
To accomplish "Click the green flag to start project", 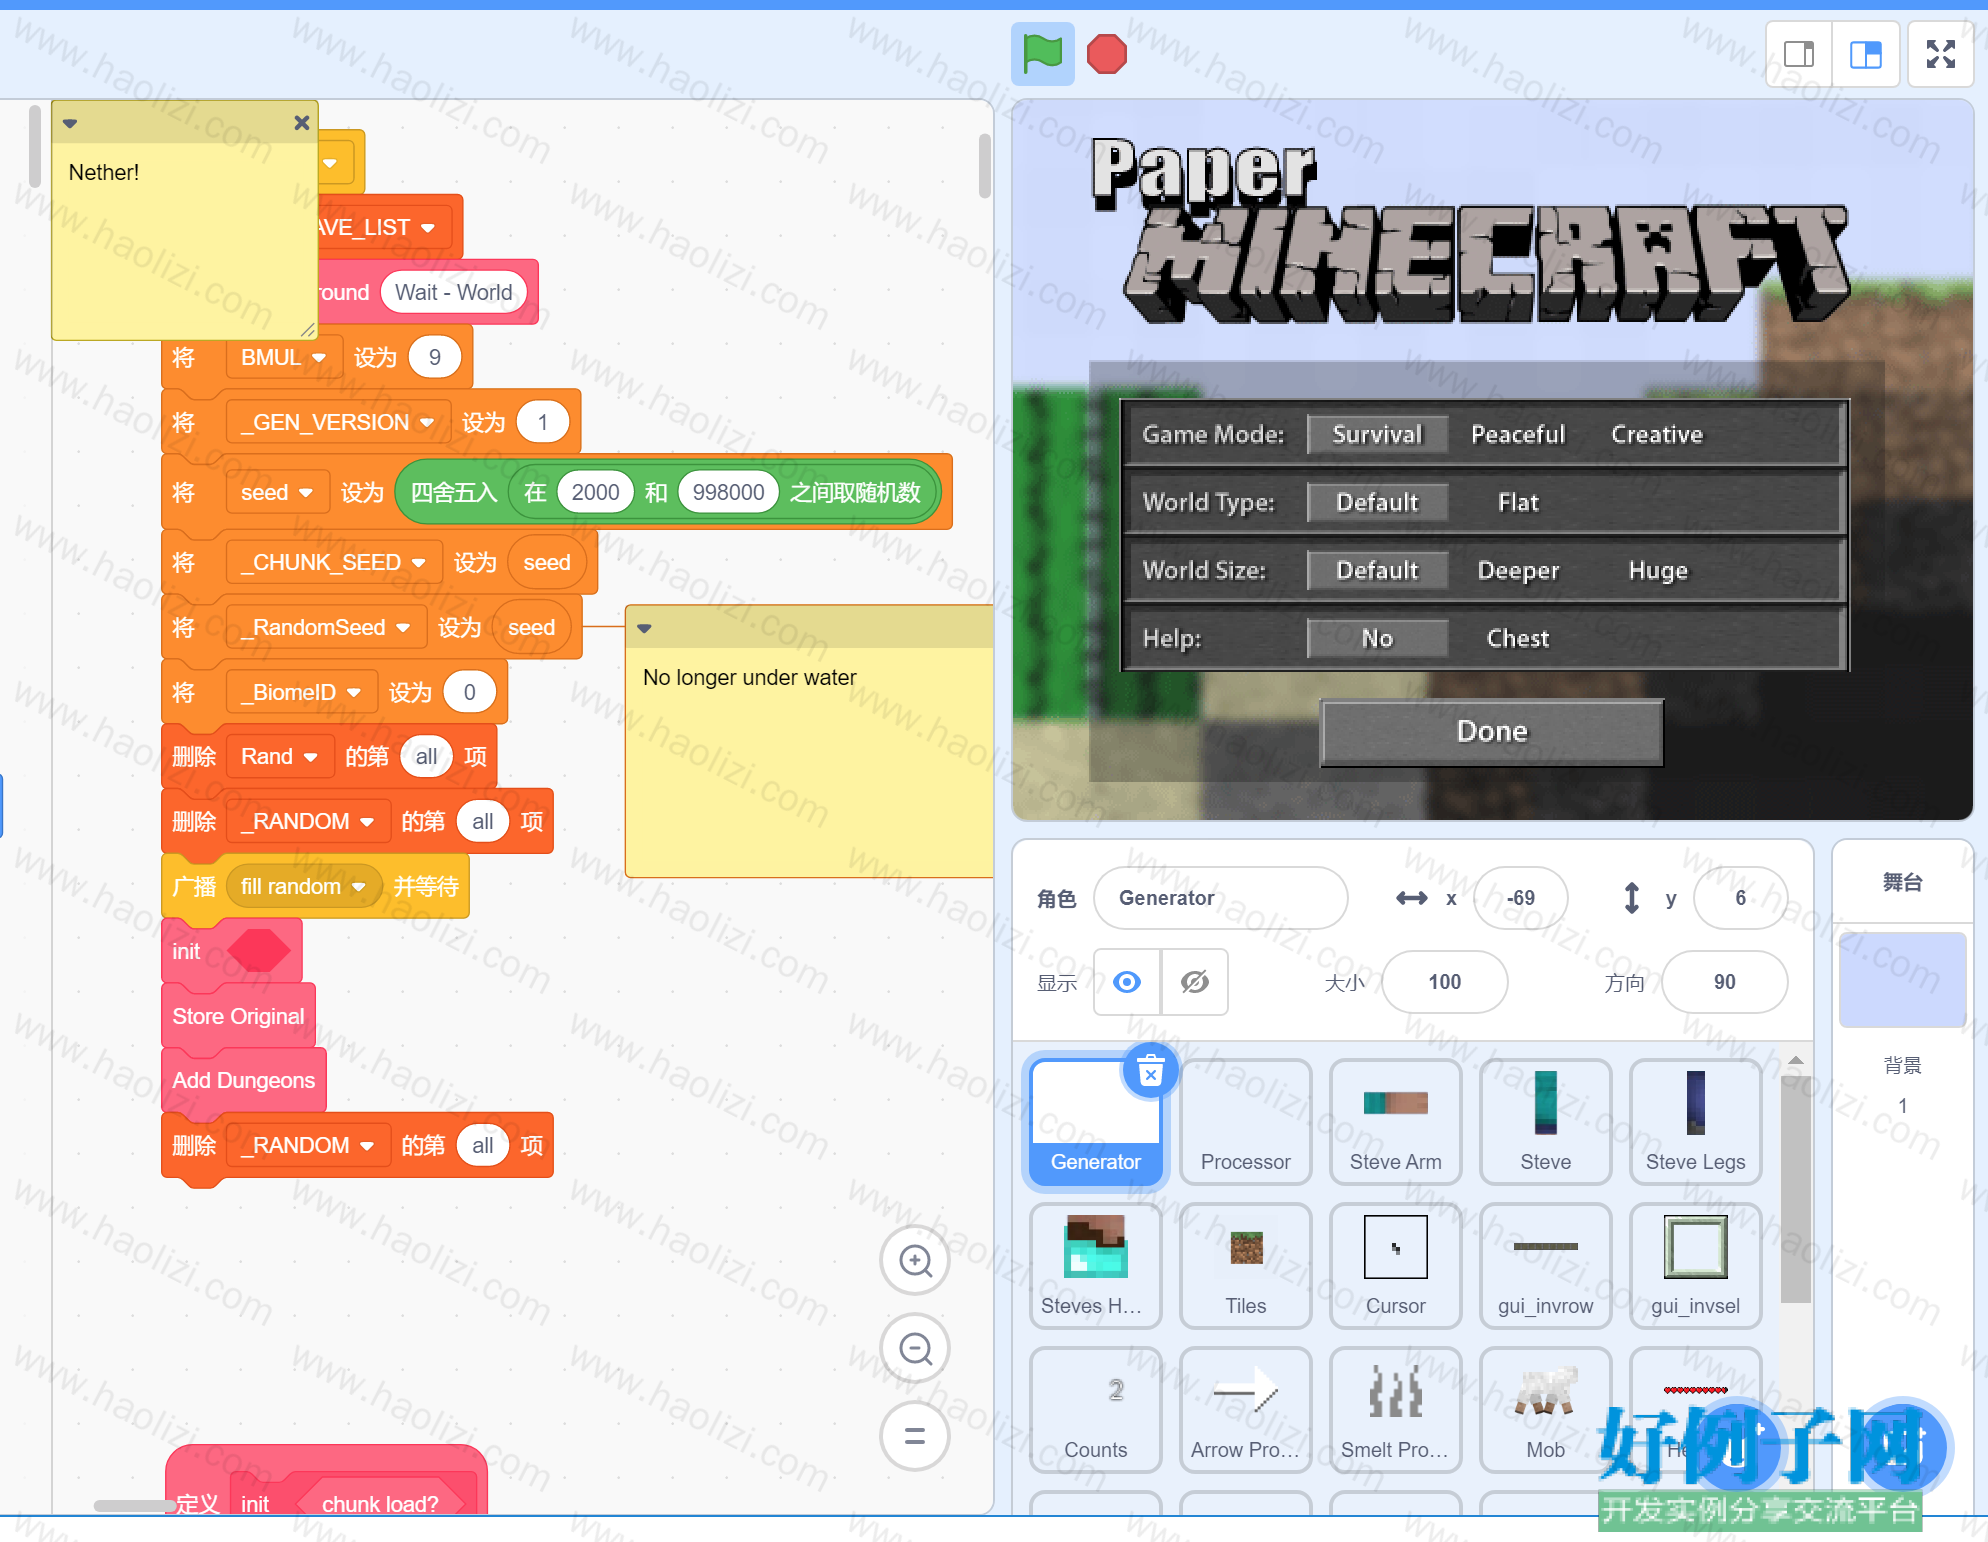I will coord(1042,54).
